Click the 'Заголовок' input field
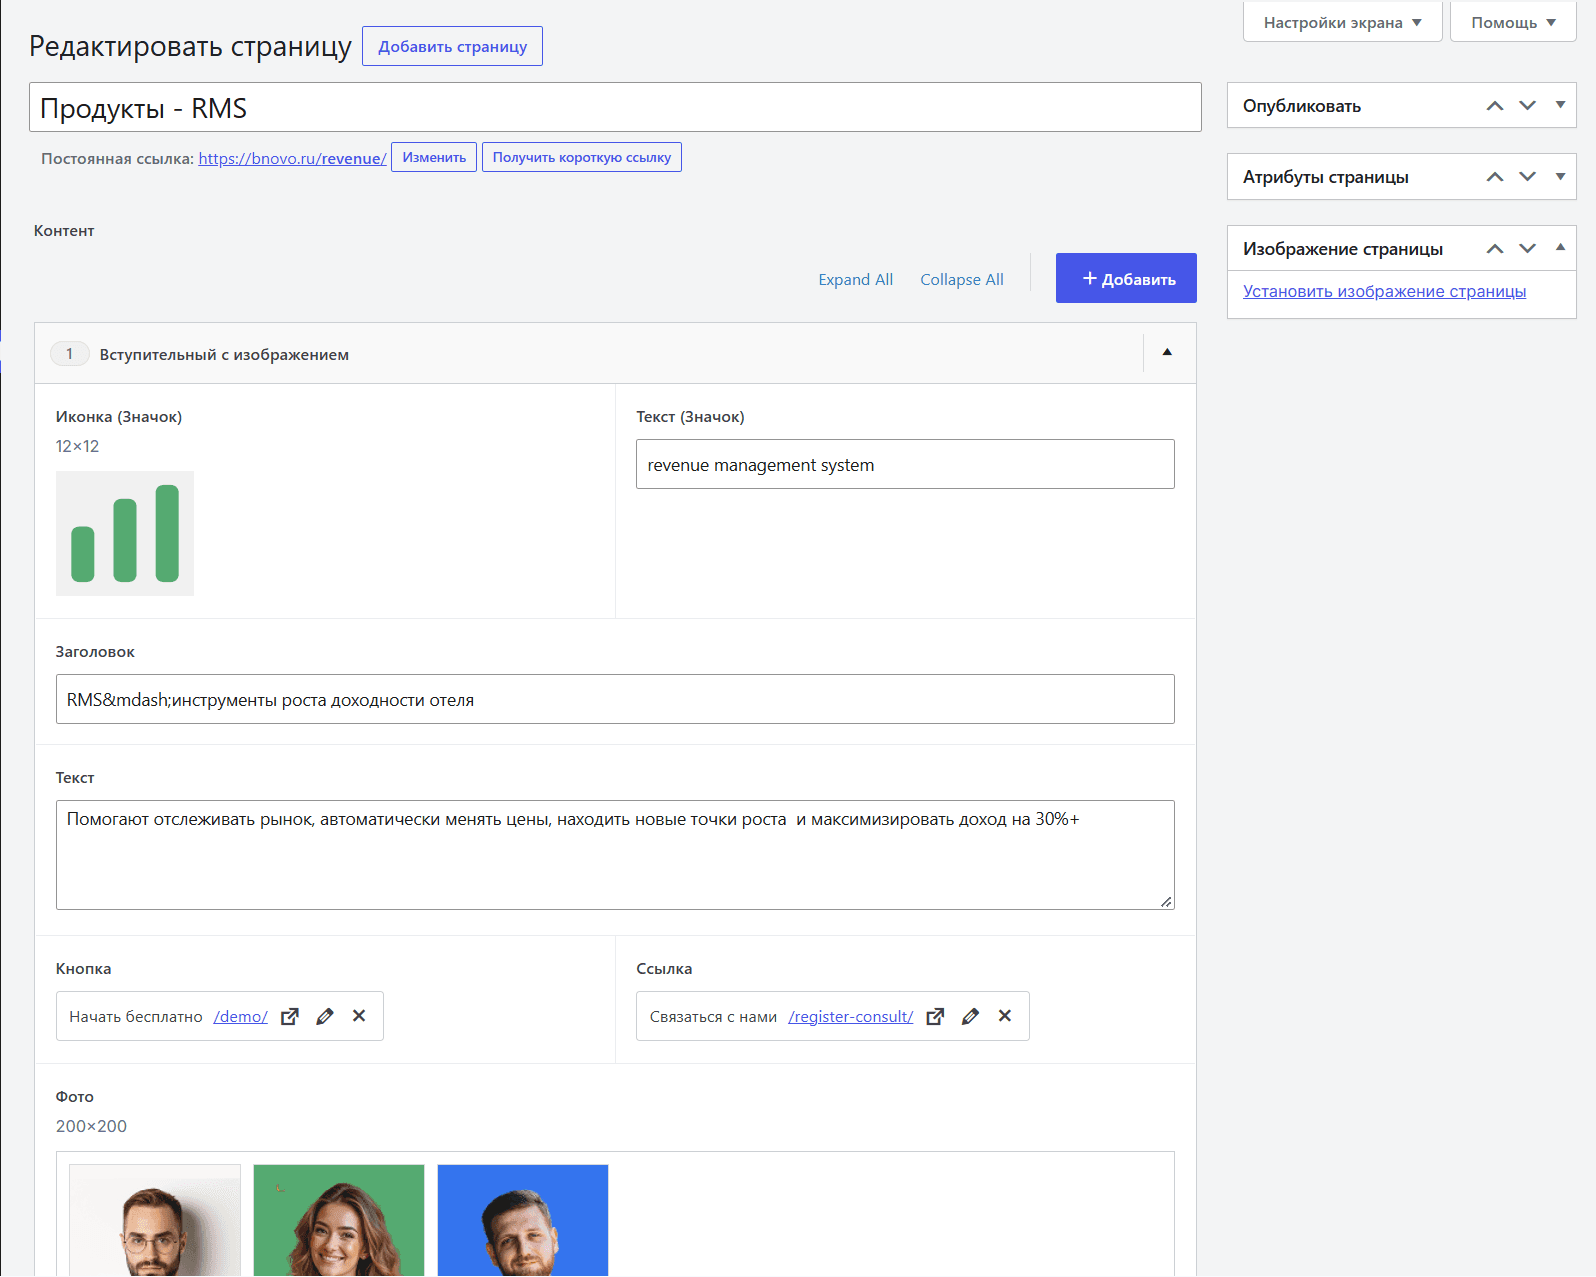This screenshot has width=1596, height=1277. (615, 699)
